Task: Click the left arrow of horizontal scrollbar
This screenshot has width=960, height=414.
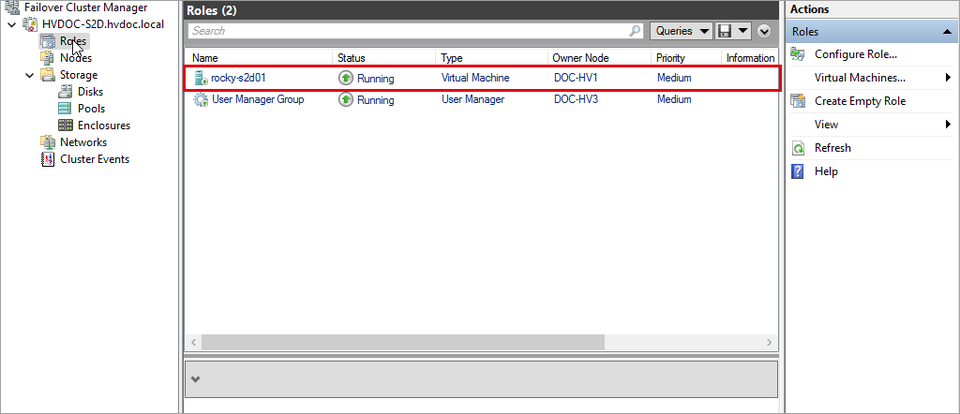Action: (x=193, y=342)
